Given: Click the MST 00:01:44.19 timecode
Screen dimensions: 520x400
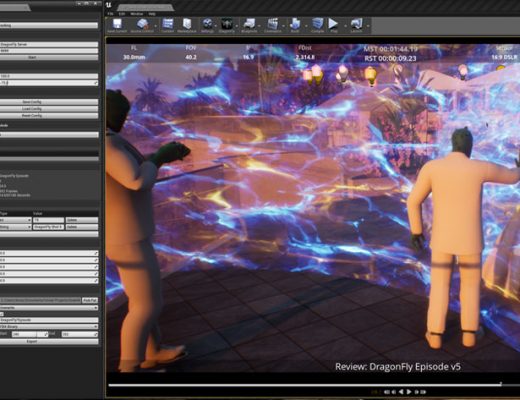Looking at the screenshot, I should point(390,49).
